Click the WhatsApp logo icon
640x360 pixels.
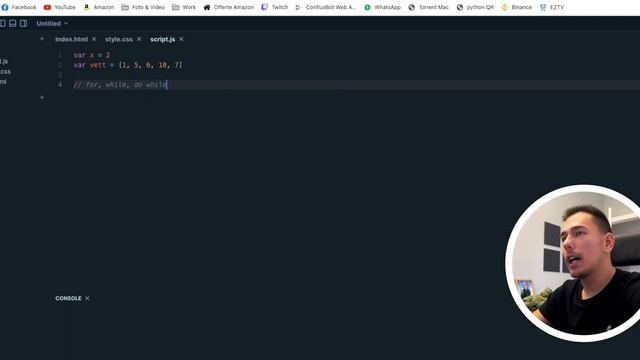[367, 7]
